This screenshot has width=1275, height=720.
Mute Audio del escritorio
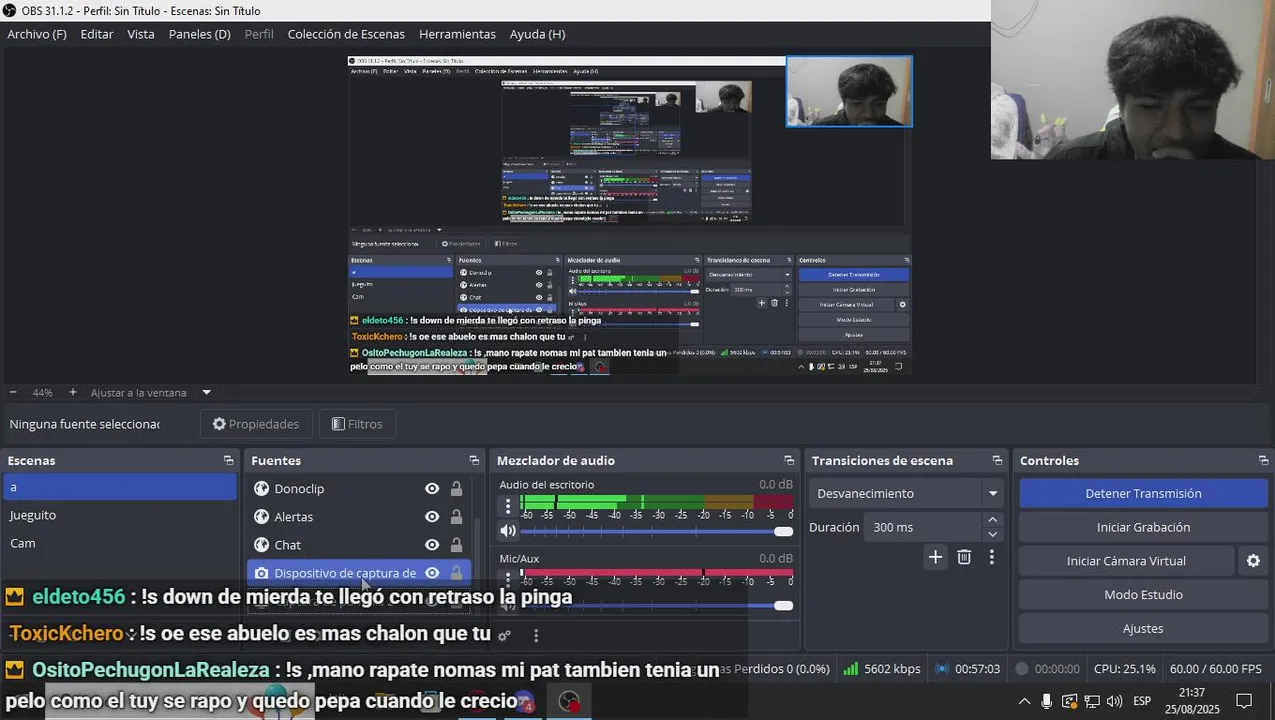pos(508,531)
